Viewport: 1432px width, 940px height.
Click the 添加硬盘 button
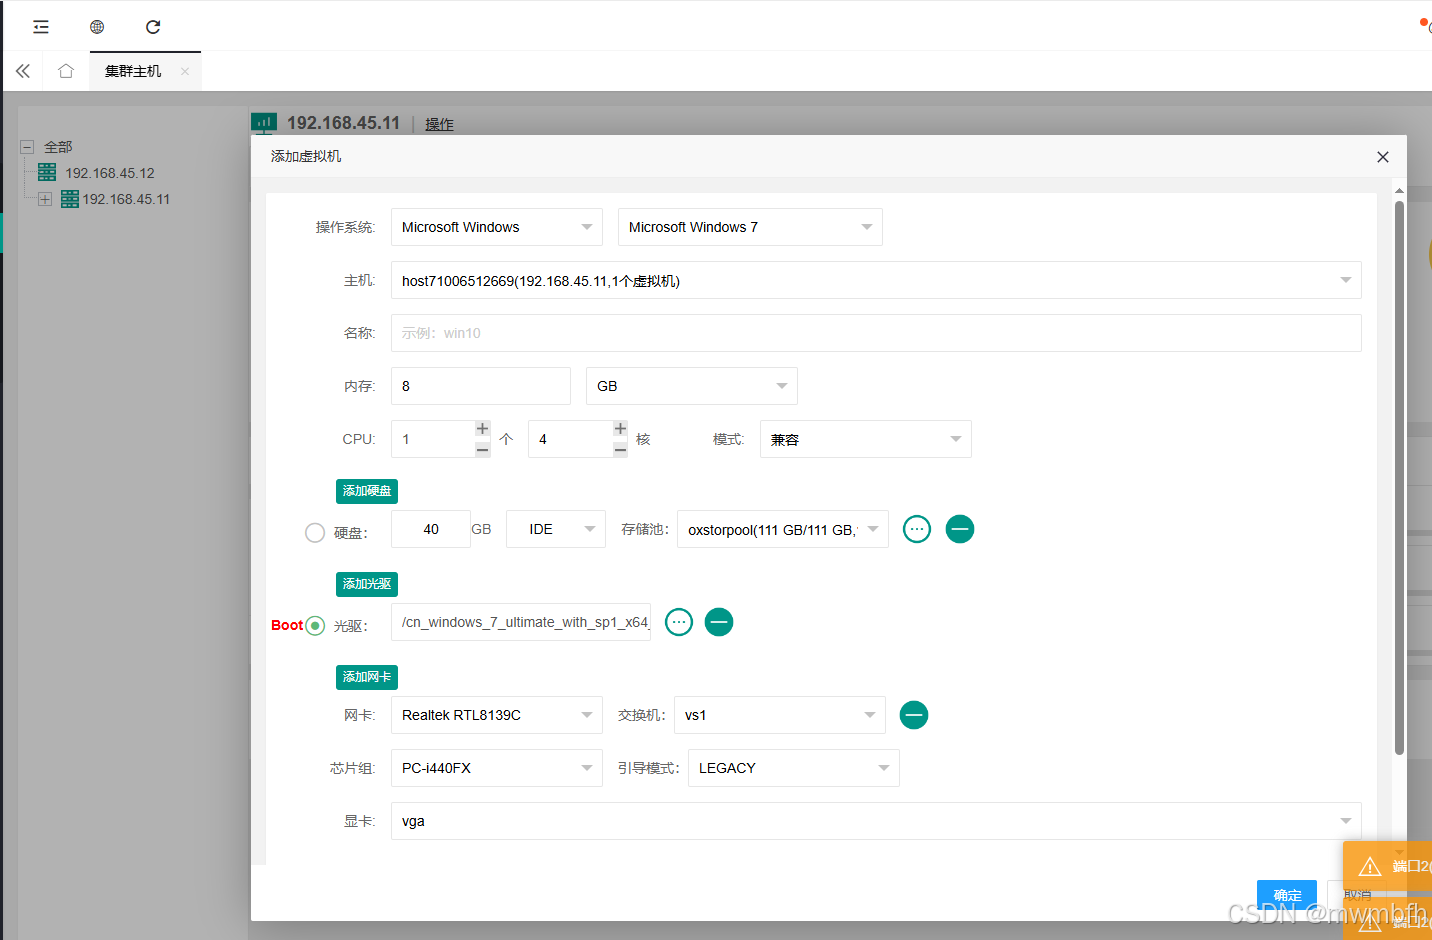367,491
